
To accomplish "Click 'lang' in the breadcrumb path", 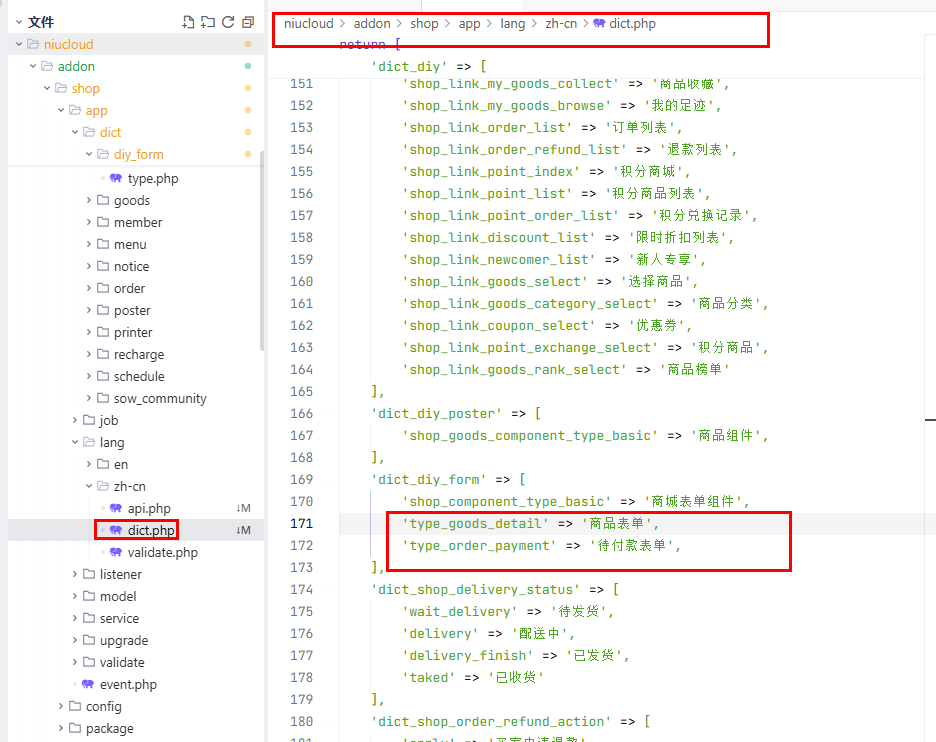I will tap(512, 23).
